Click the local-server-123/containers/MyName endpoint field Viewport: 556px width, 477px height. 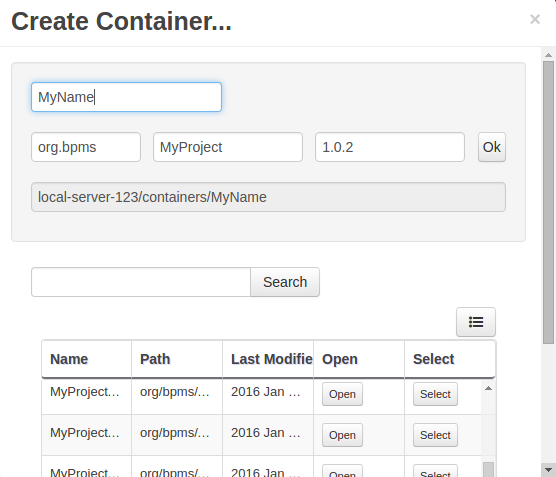[268, 197]
